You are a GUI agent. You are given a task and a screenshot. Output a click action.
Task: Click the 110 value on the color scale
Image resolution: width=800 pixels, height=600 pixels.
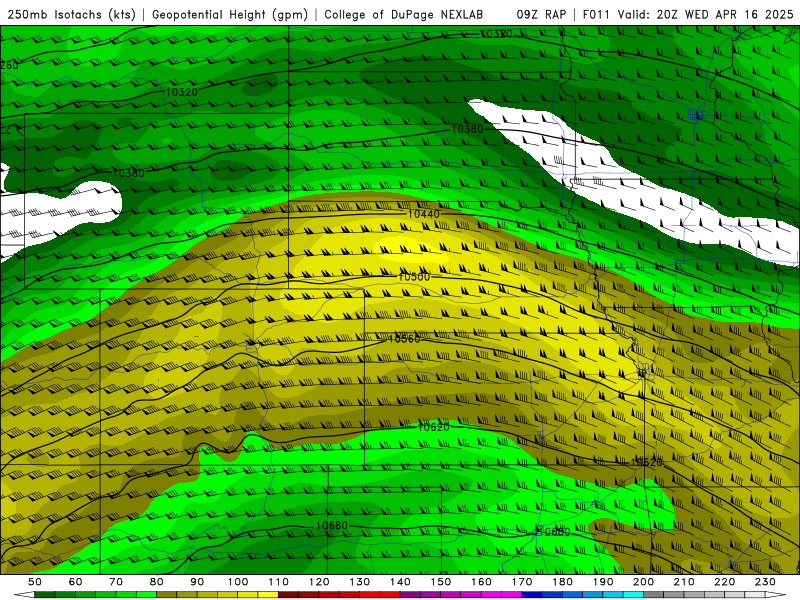point(279,582)
